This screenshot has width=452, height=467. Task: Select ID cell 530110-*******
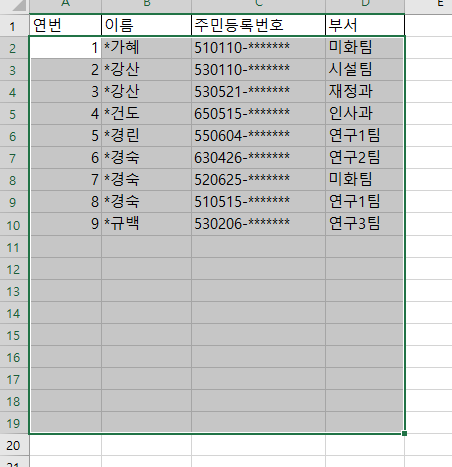(259, 70)
